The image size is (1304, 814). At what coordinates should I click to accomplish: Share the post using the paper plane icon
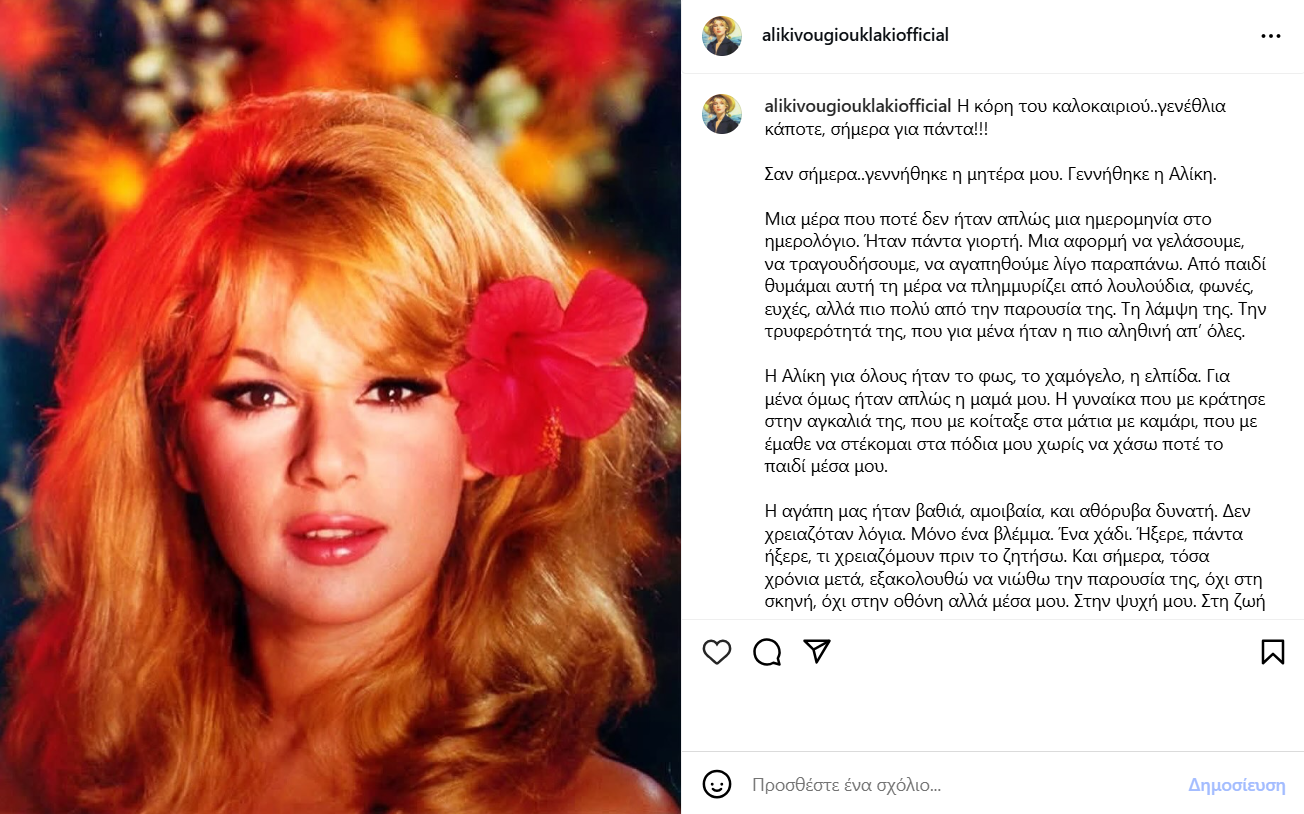click(818, 652)
